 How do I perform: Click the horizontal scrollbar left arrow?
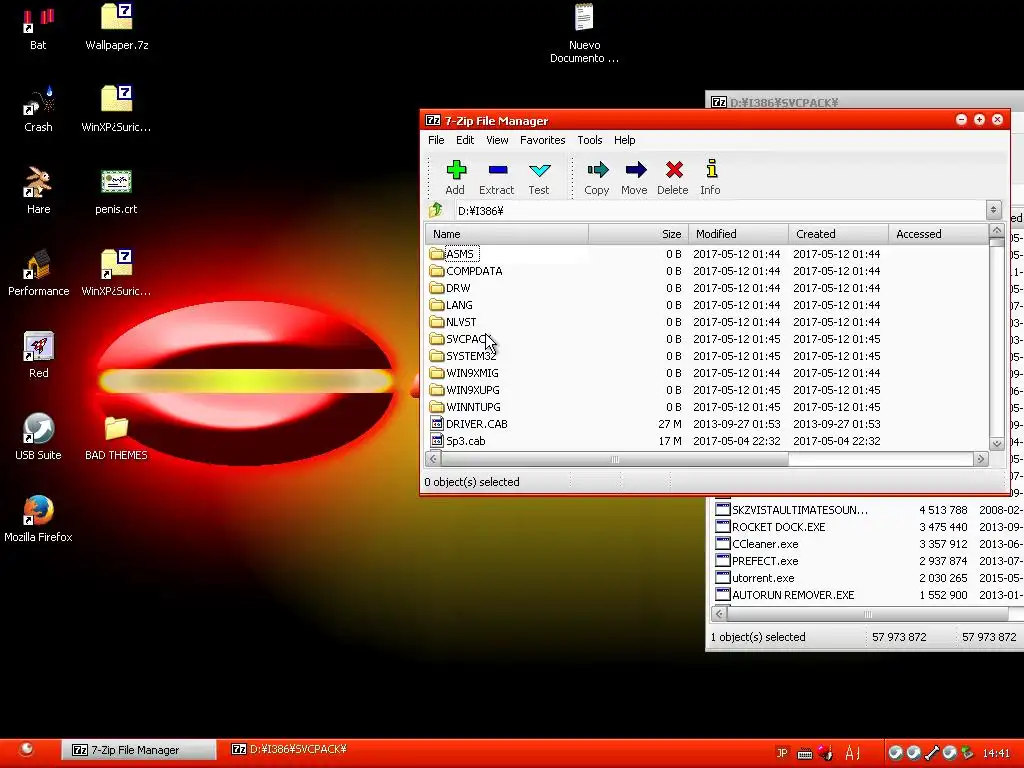coord(433,459)
